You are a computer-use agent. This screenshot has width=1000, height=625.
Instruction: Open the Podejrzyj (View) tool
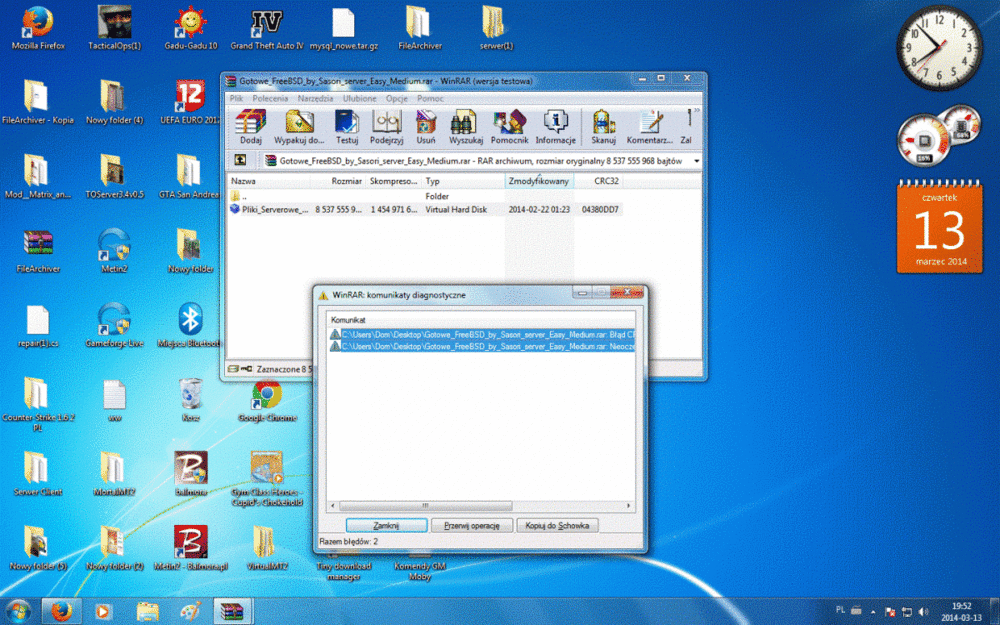(386, 126)
